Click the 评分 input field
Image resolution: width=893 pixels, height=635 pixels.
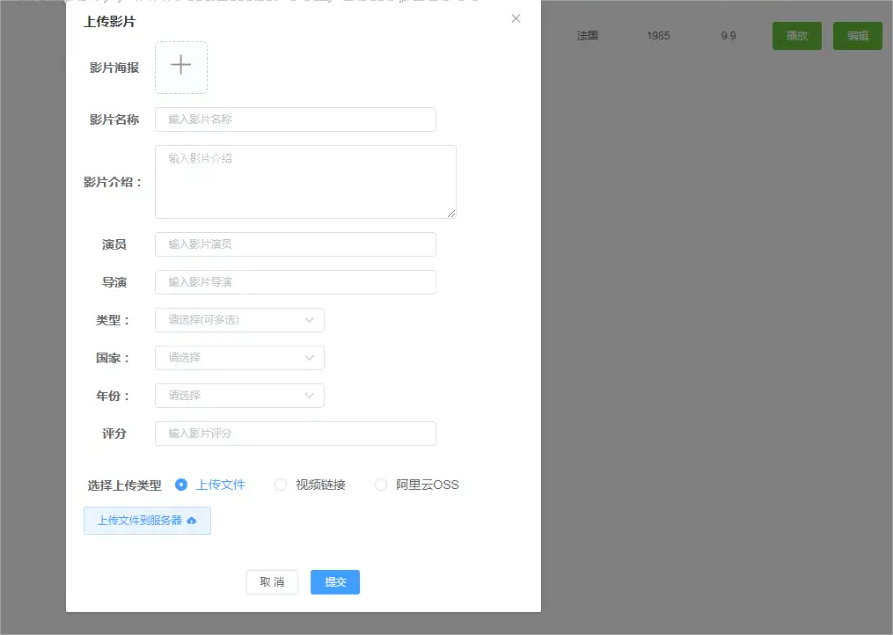pyautogui.click(x=296, y=433)
